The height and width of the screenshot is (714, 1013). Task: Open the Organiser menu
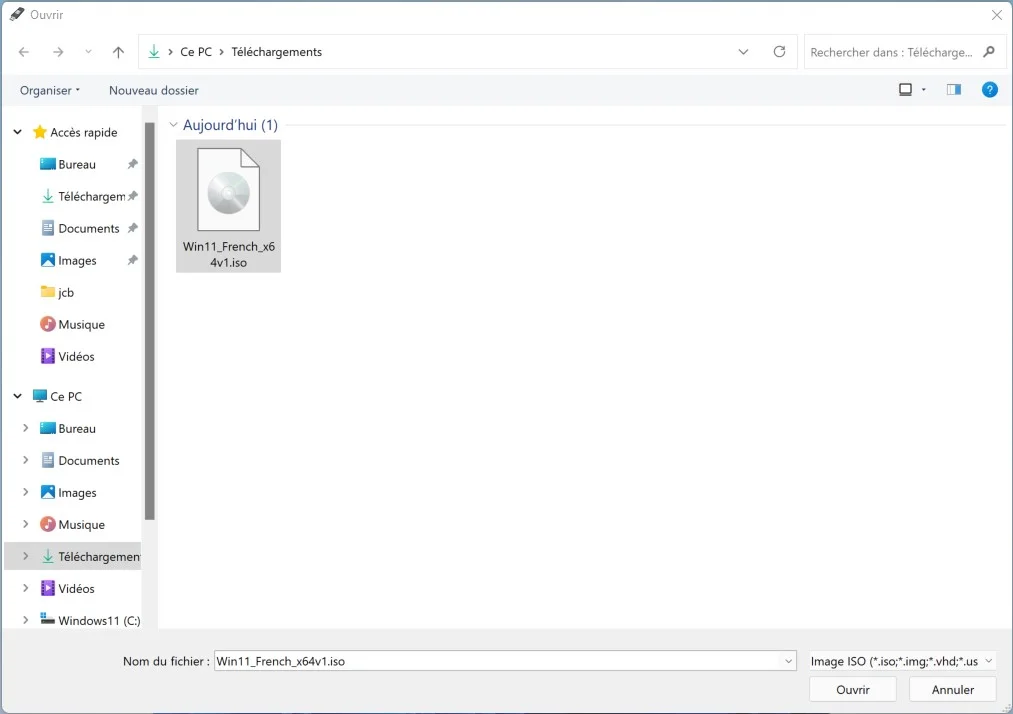[x=48, y=89]
